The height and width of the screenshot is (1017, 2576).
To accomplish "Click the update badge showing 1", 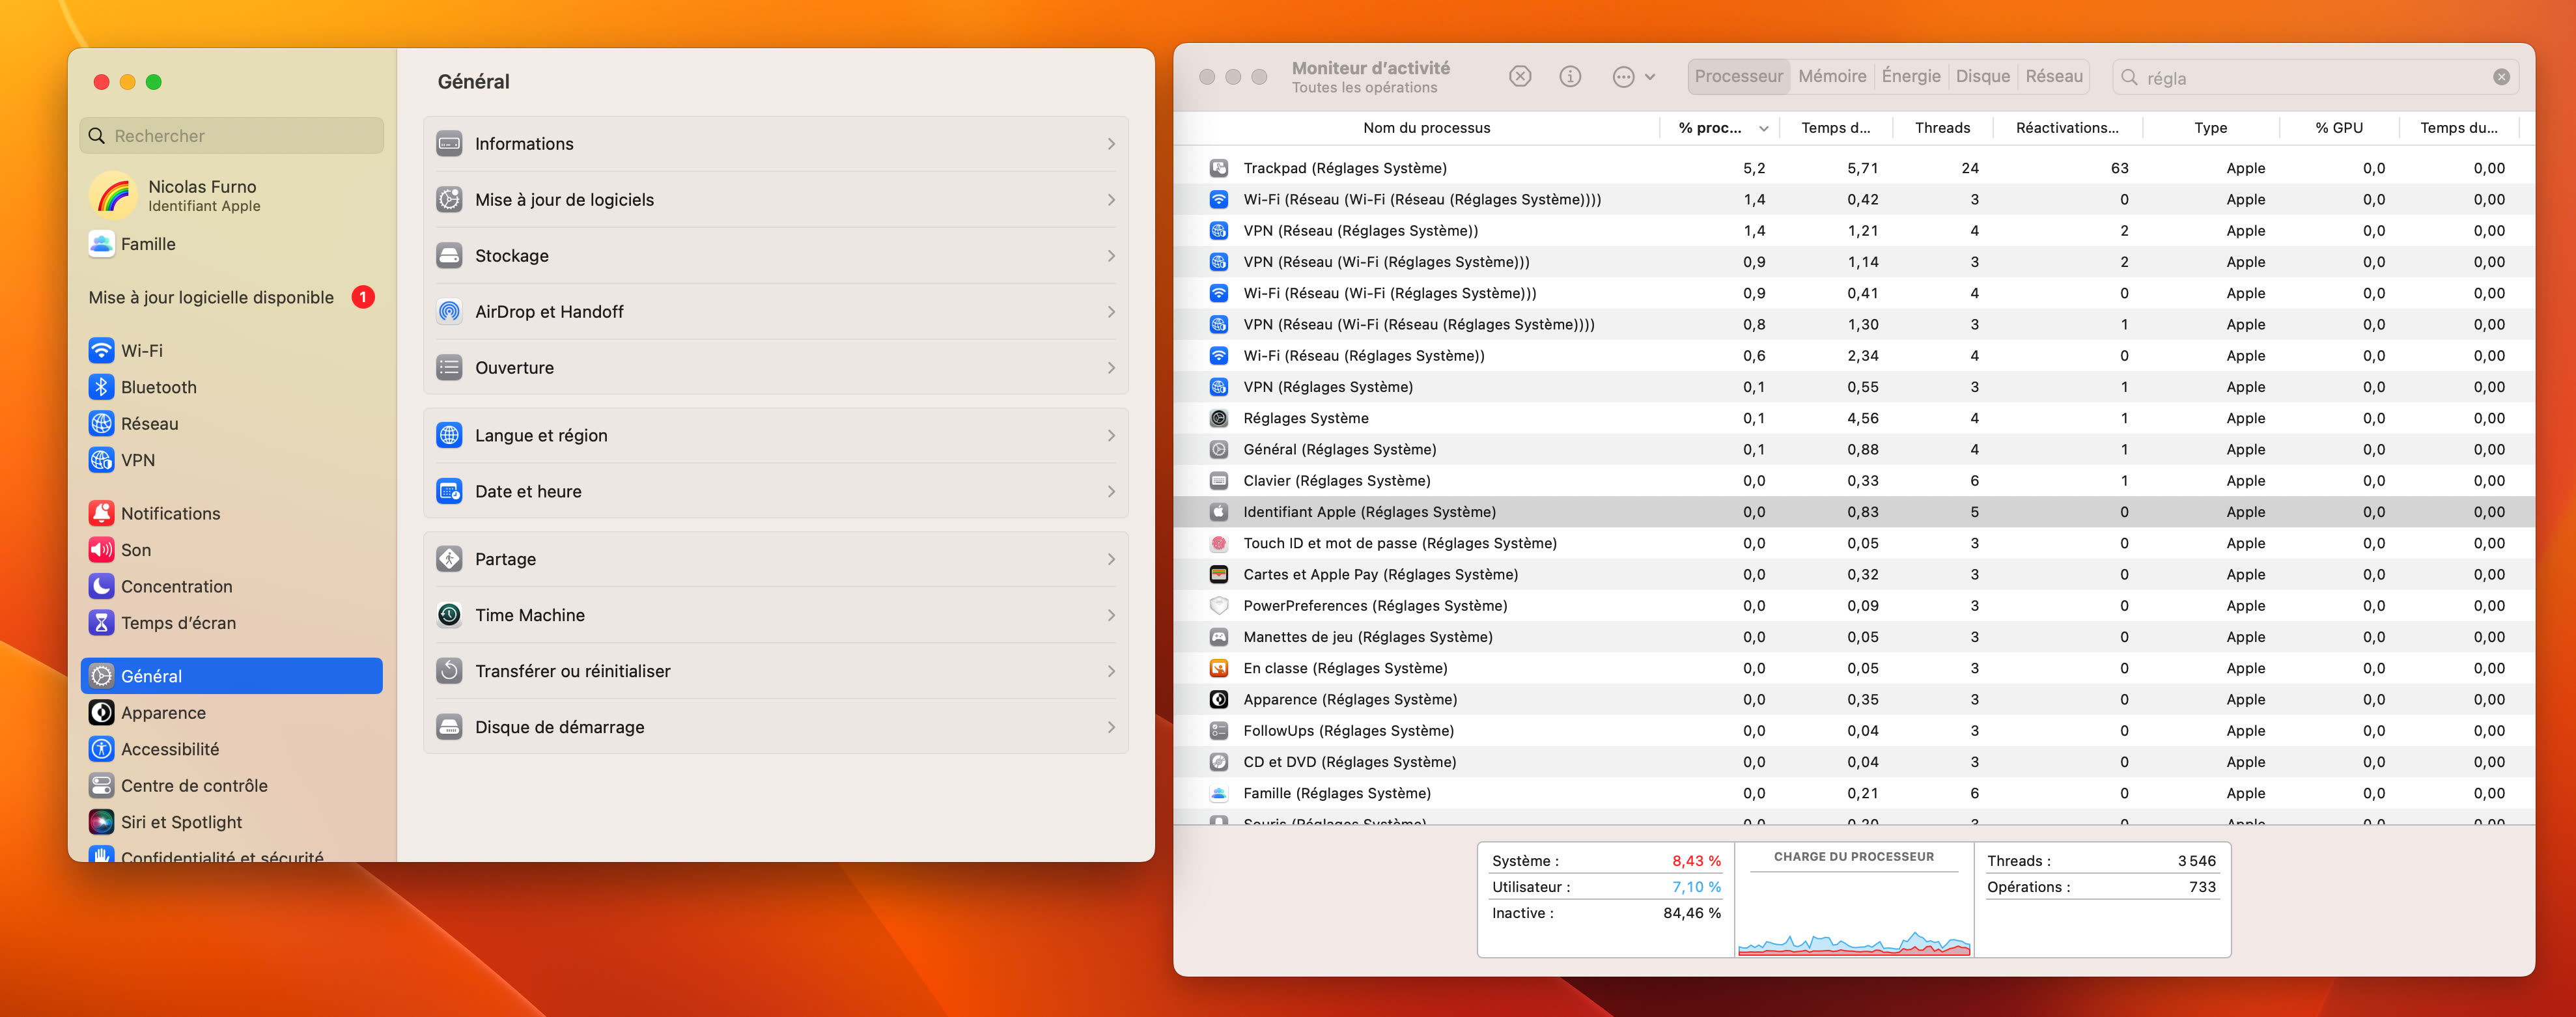I will pyautogui.click(x=363, y=297).
